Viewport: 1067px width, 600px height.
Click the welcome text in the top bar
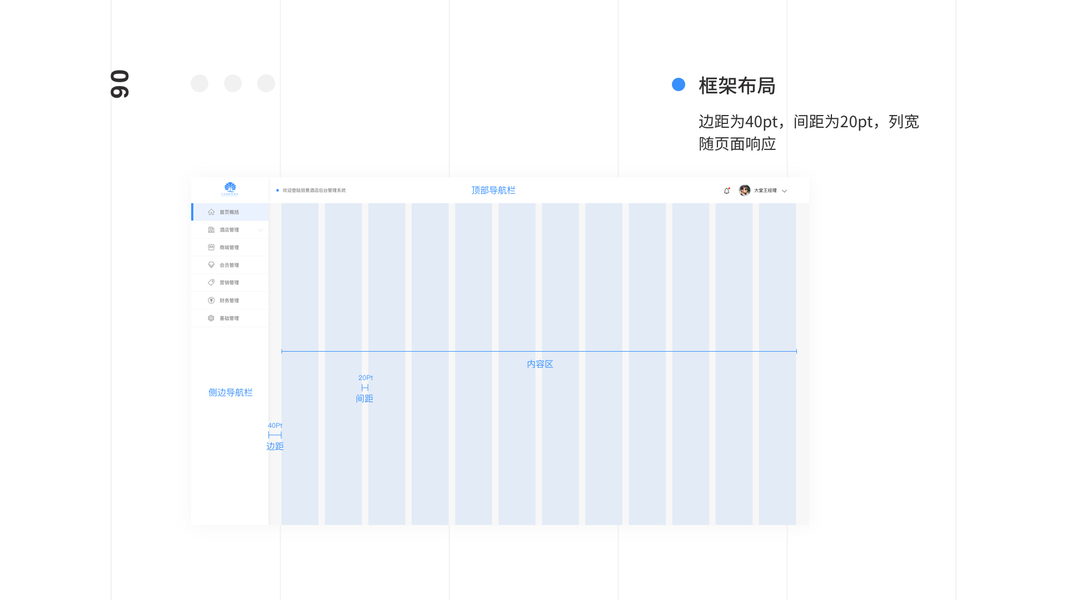pos(314,190)
